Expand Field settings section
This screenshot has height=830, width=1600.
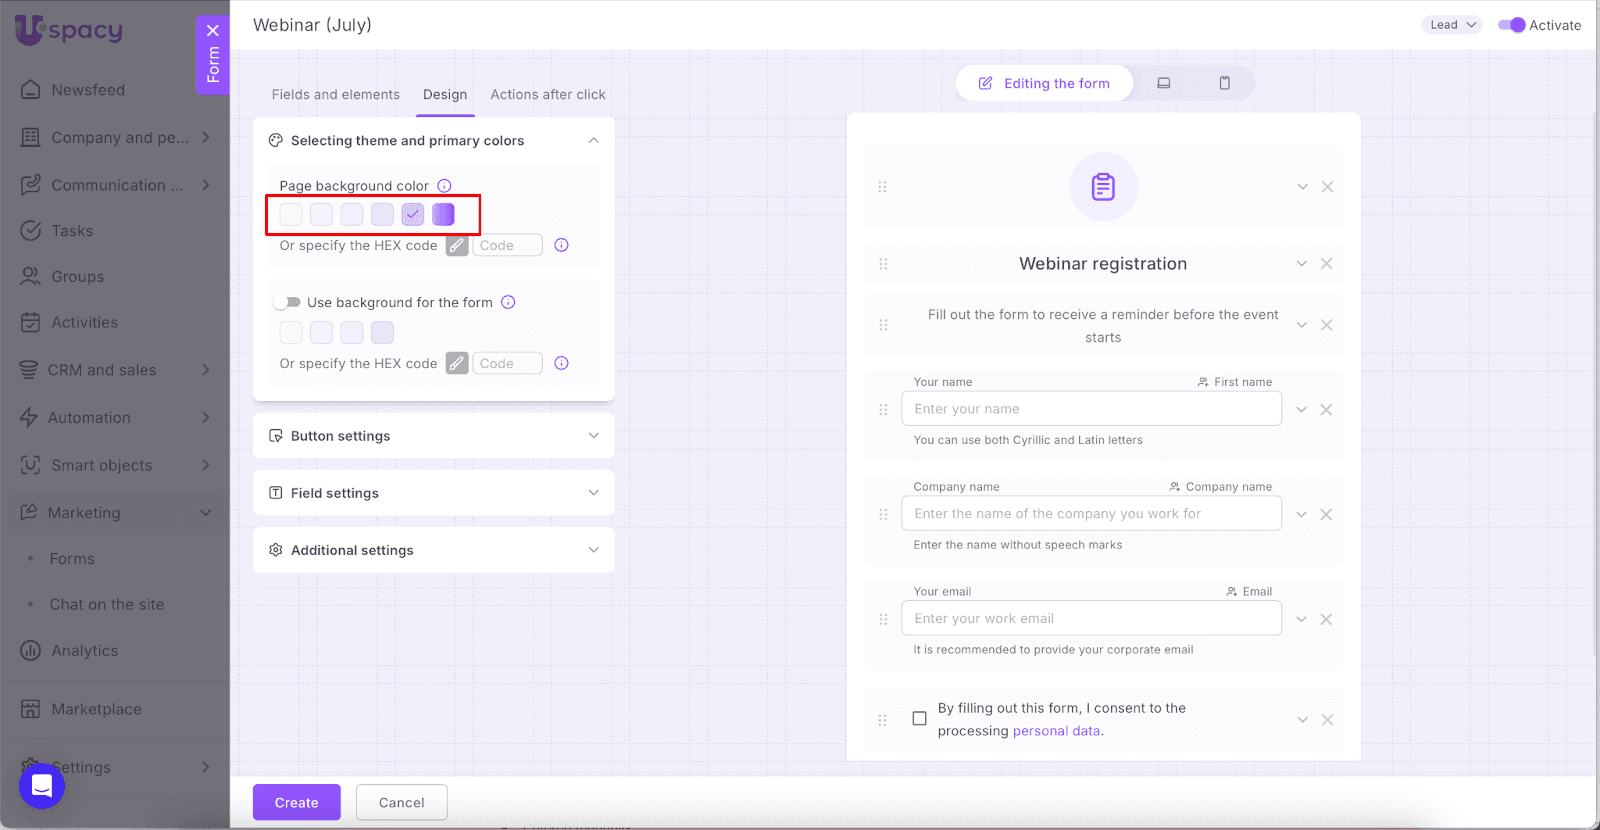coord(433,493)
